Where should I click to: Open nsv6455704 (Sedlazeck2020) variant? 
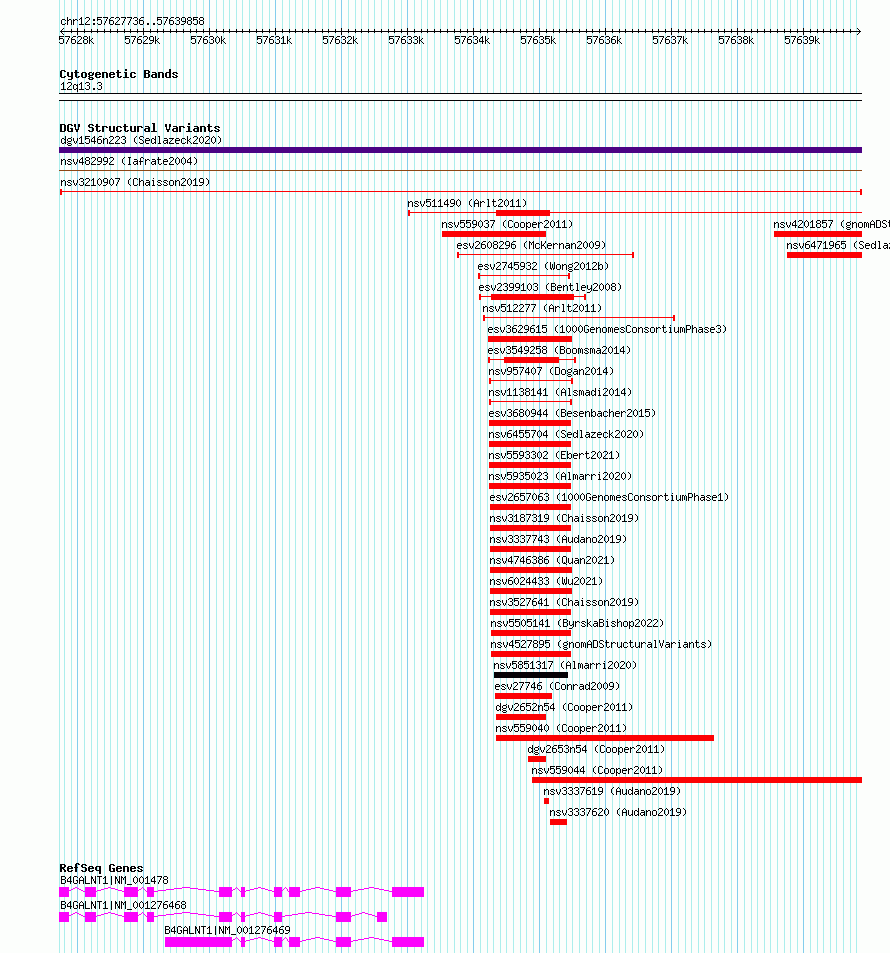click(567, 435)
